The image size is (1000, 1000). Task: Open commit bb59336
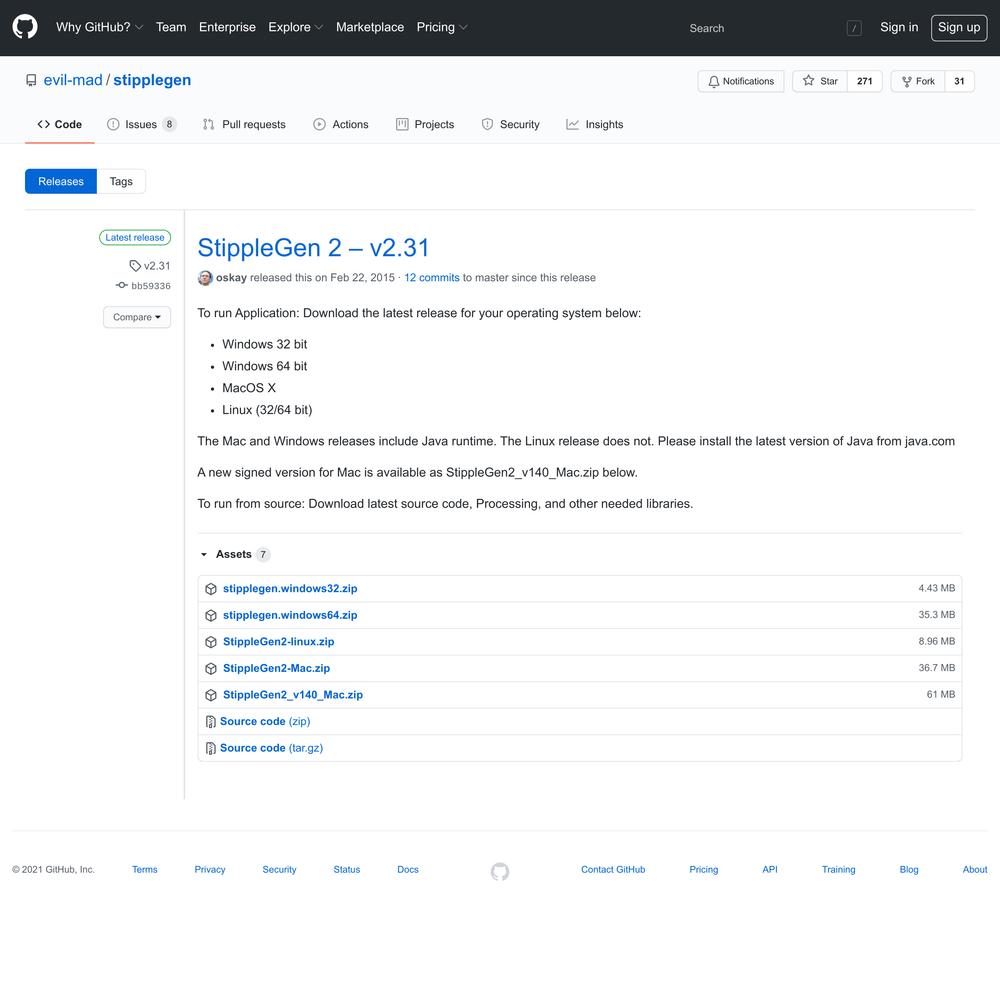143,286
